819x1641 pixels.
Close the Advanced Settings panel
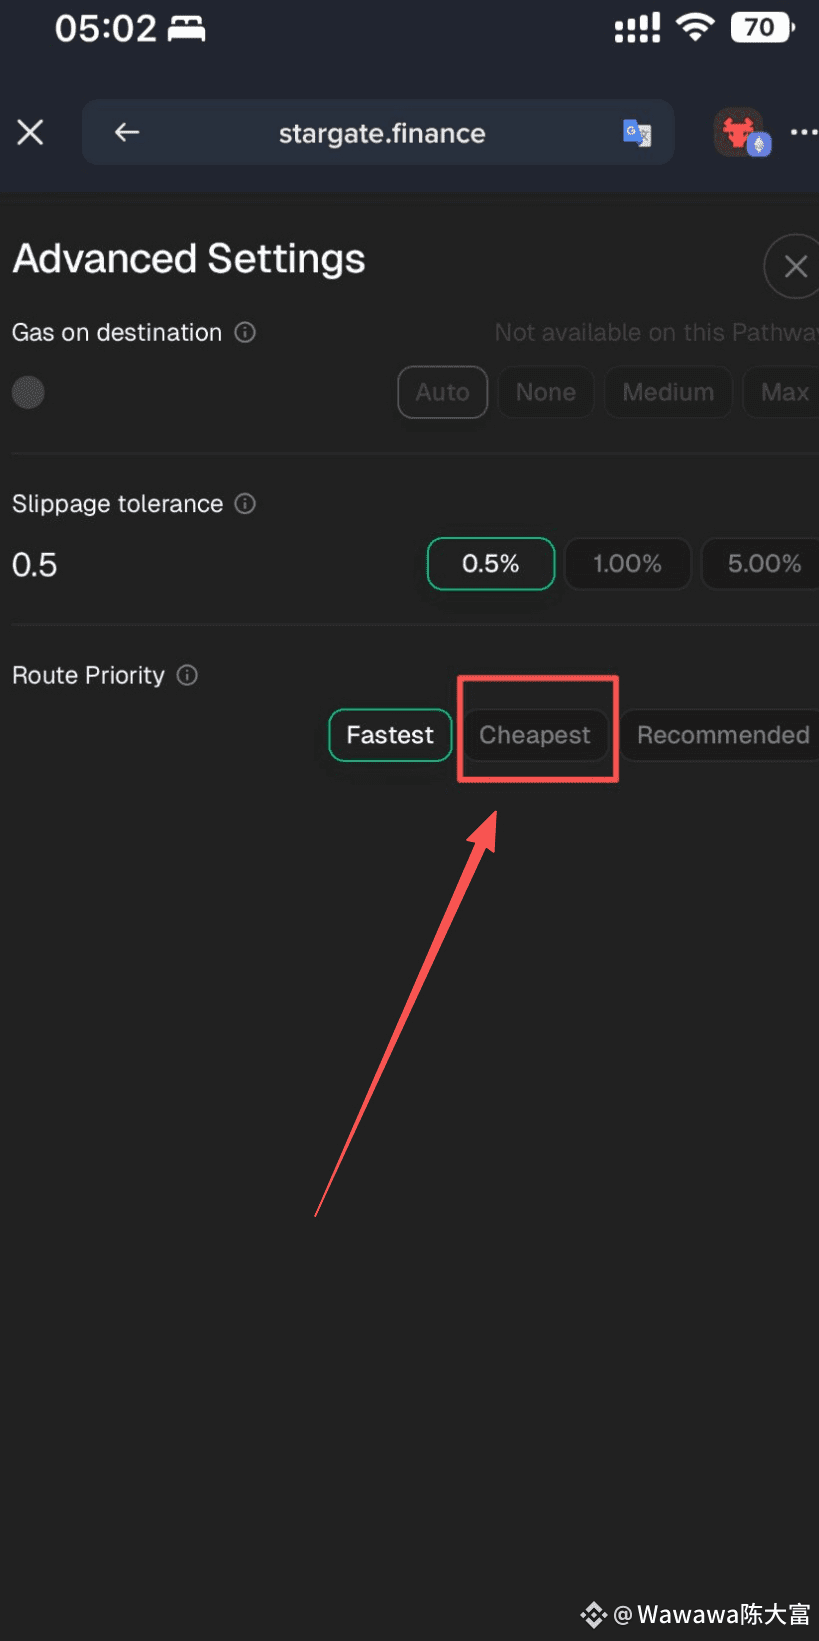[x=795, y=266]
